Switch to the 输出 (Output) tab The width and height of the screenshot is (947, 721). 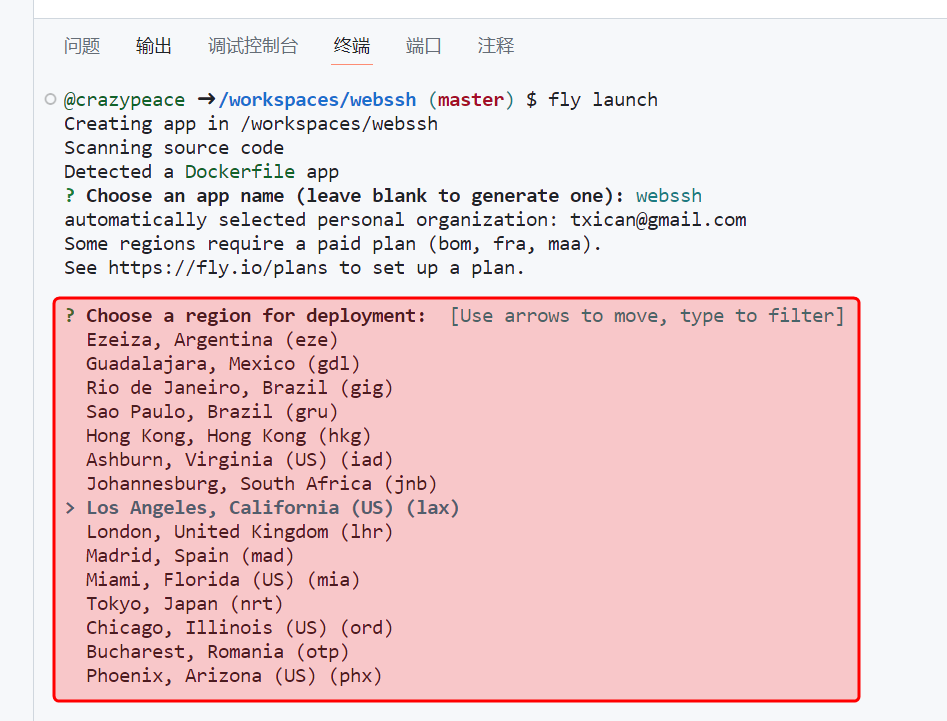pyautogui.click(x=154, y=46)
